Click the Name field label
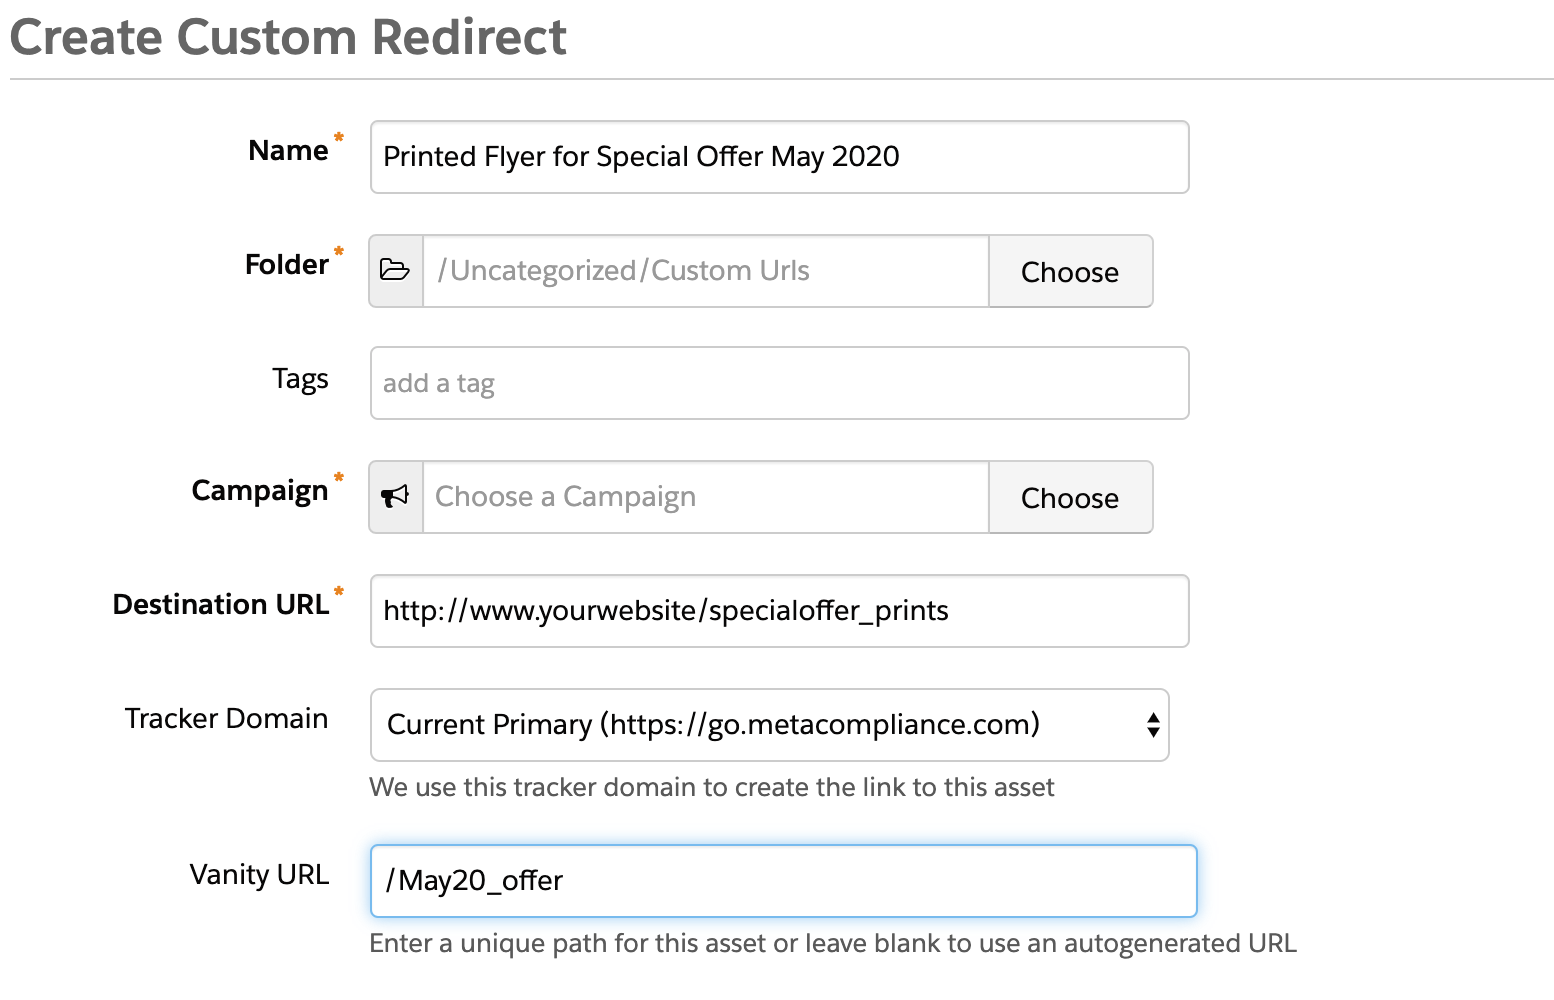This screenshot has height=1000, width=1554. tap(288, 151)
